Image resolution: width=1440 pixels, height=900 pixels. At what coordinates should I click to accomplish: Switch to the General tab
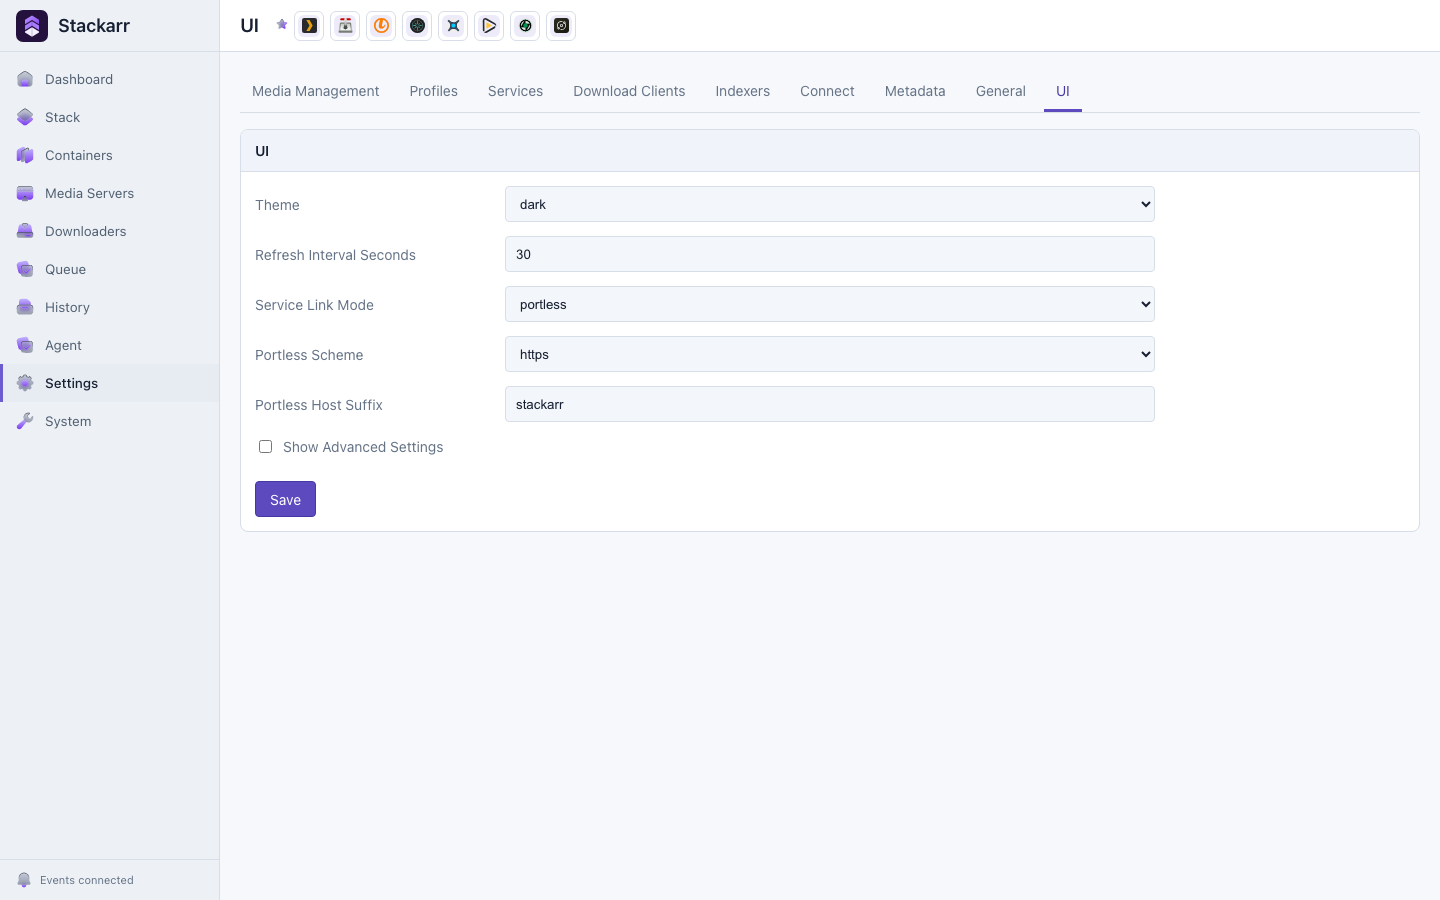1001,91
